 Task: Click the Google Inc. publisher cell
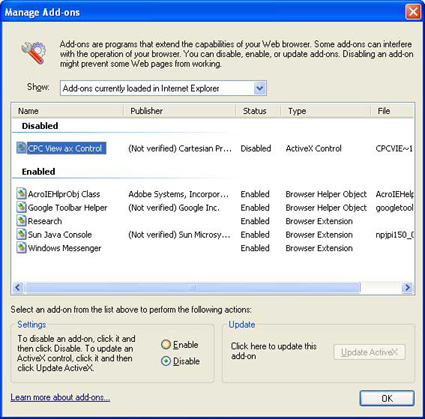pos(174,208)
